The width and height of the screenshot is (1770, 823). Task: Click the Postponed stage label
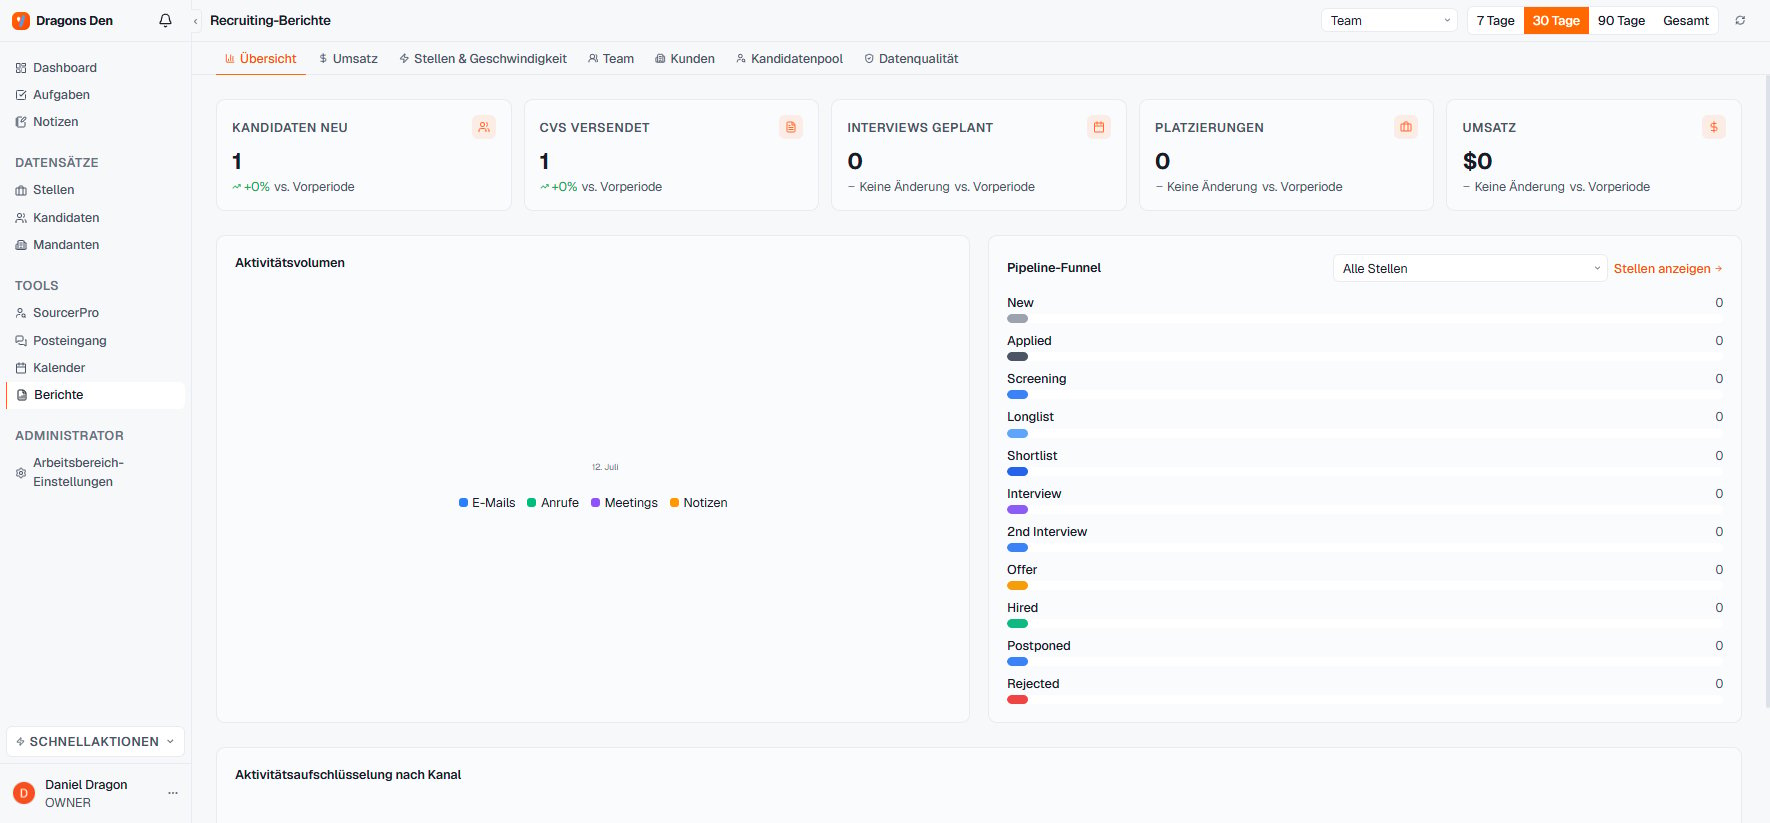point(1039,646)
